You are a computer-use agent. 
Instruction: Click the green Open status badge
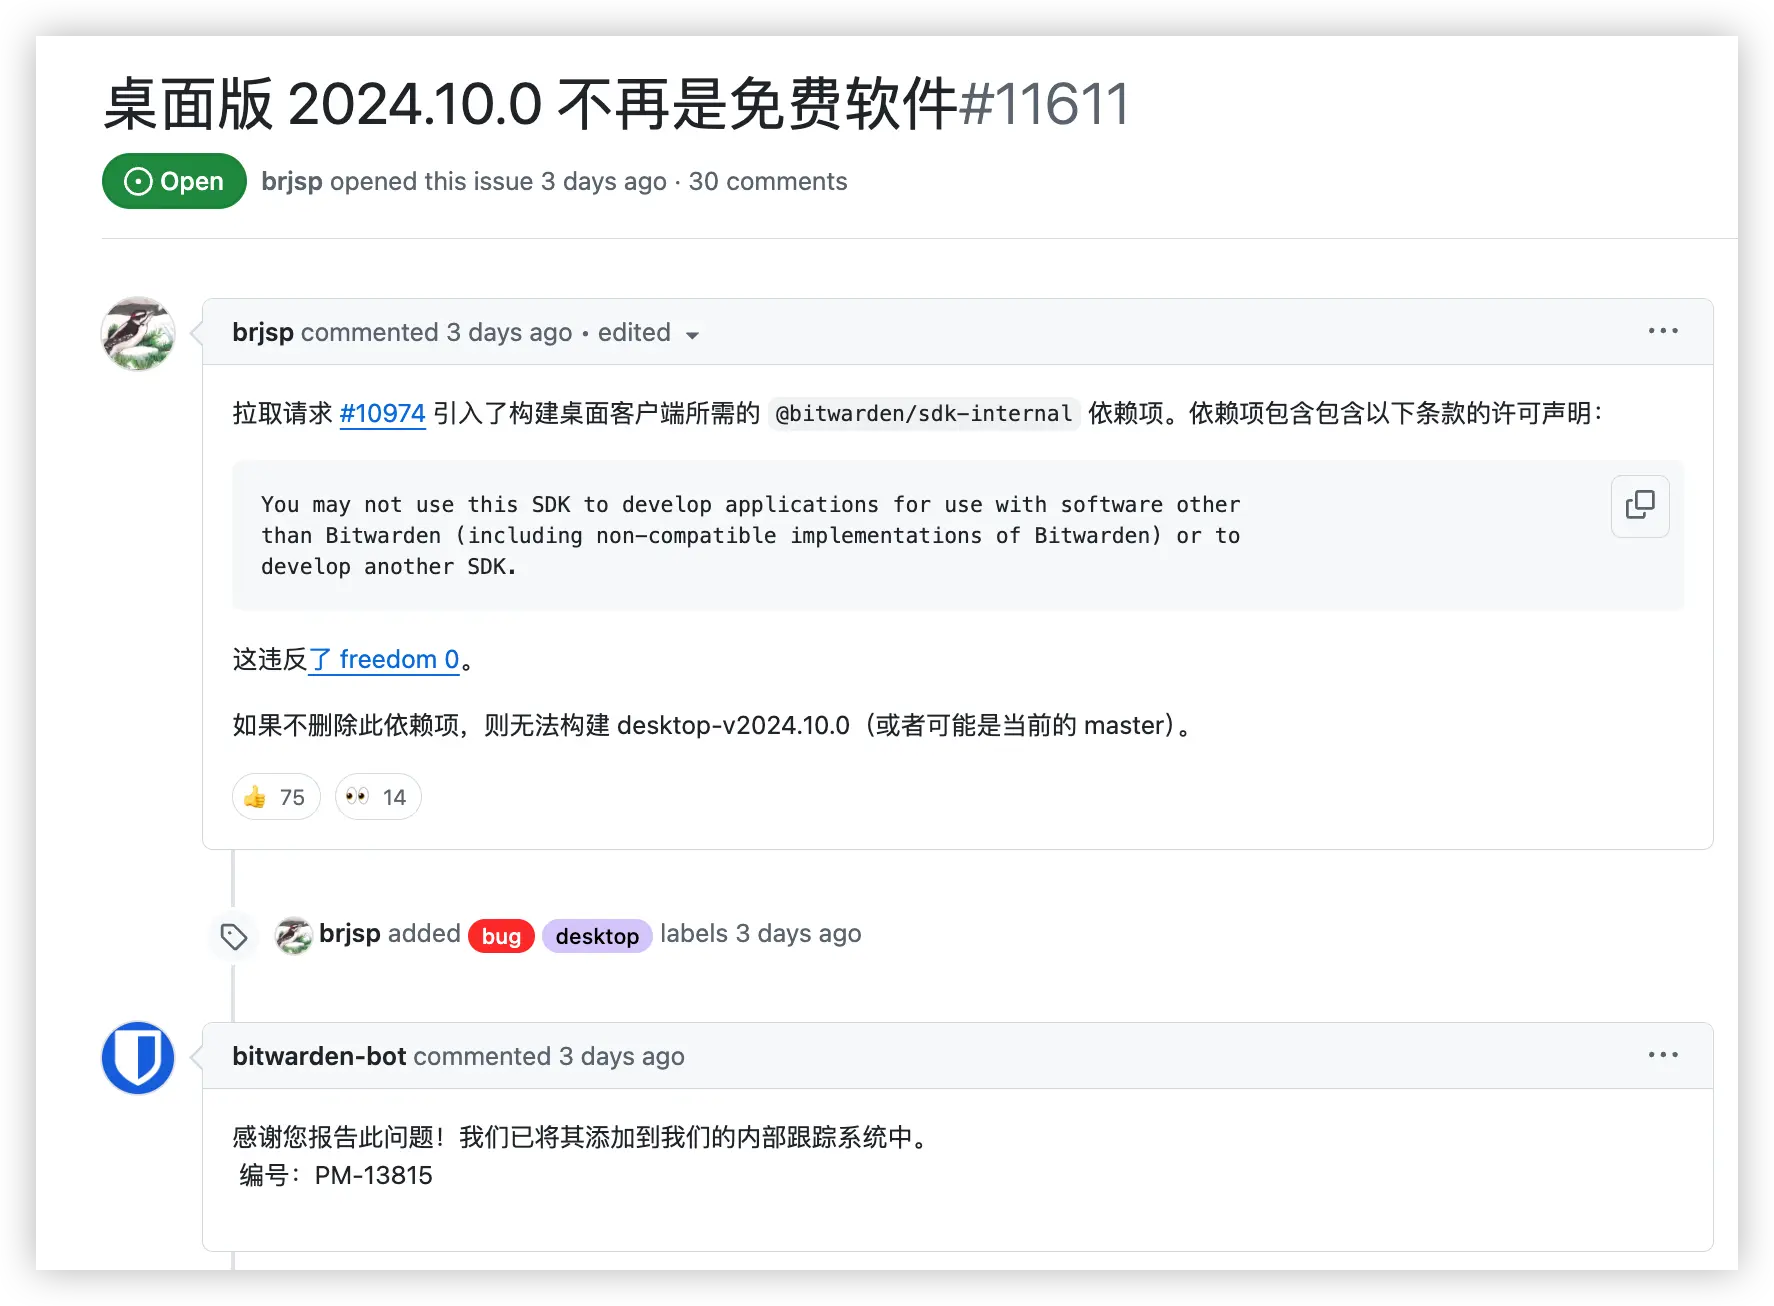click(174, 181)
